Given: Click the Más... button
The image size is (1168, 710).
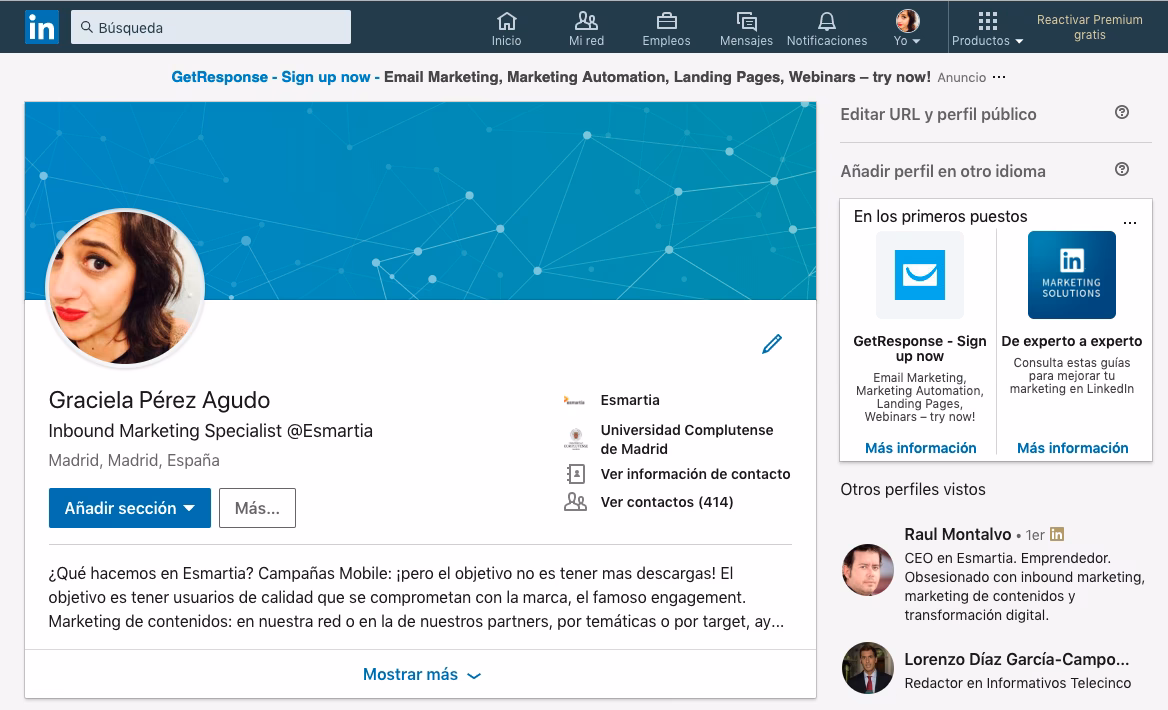Looking at the screenshot, I should 257,508.
